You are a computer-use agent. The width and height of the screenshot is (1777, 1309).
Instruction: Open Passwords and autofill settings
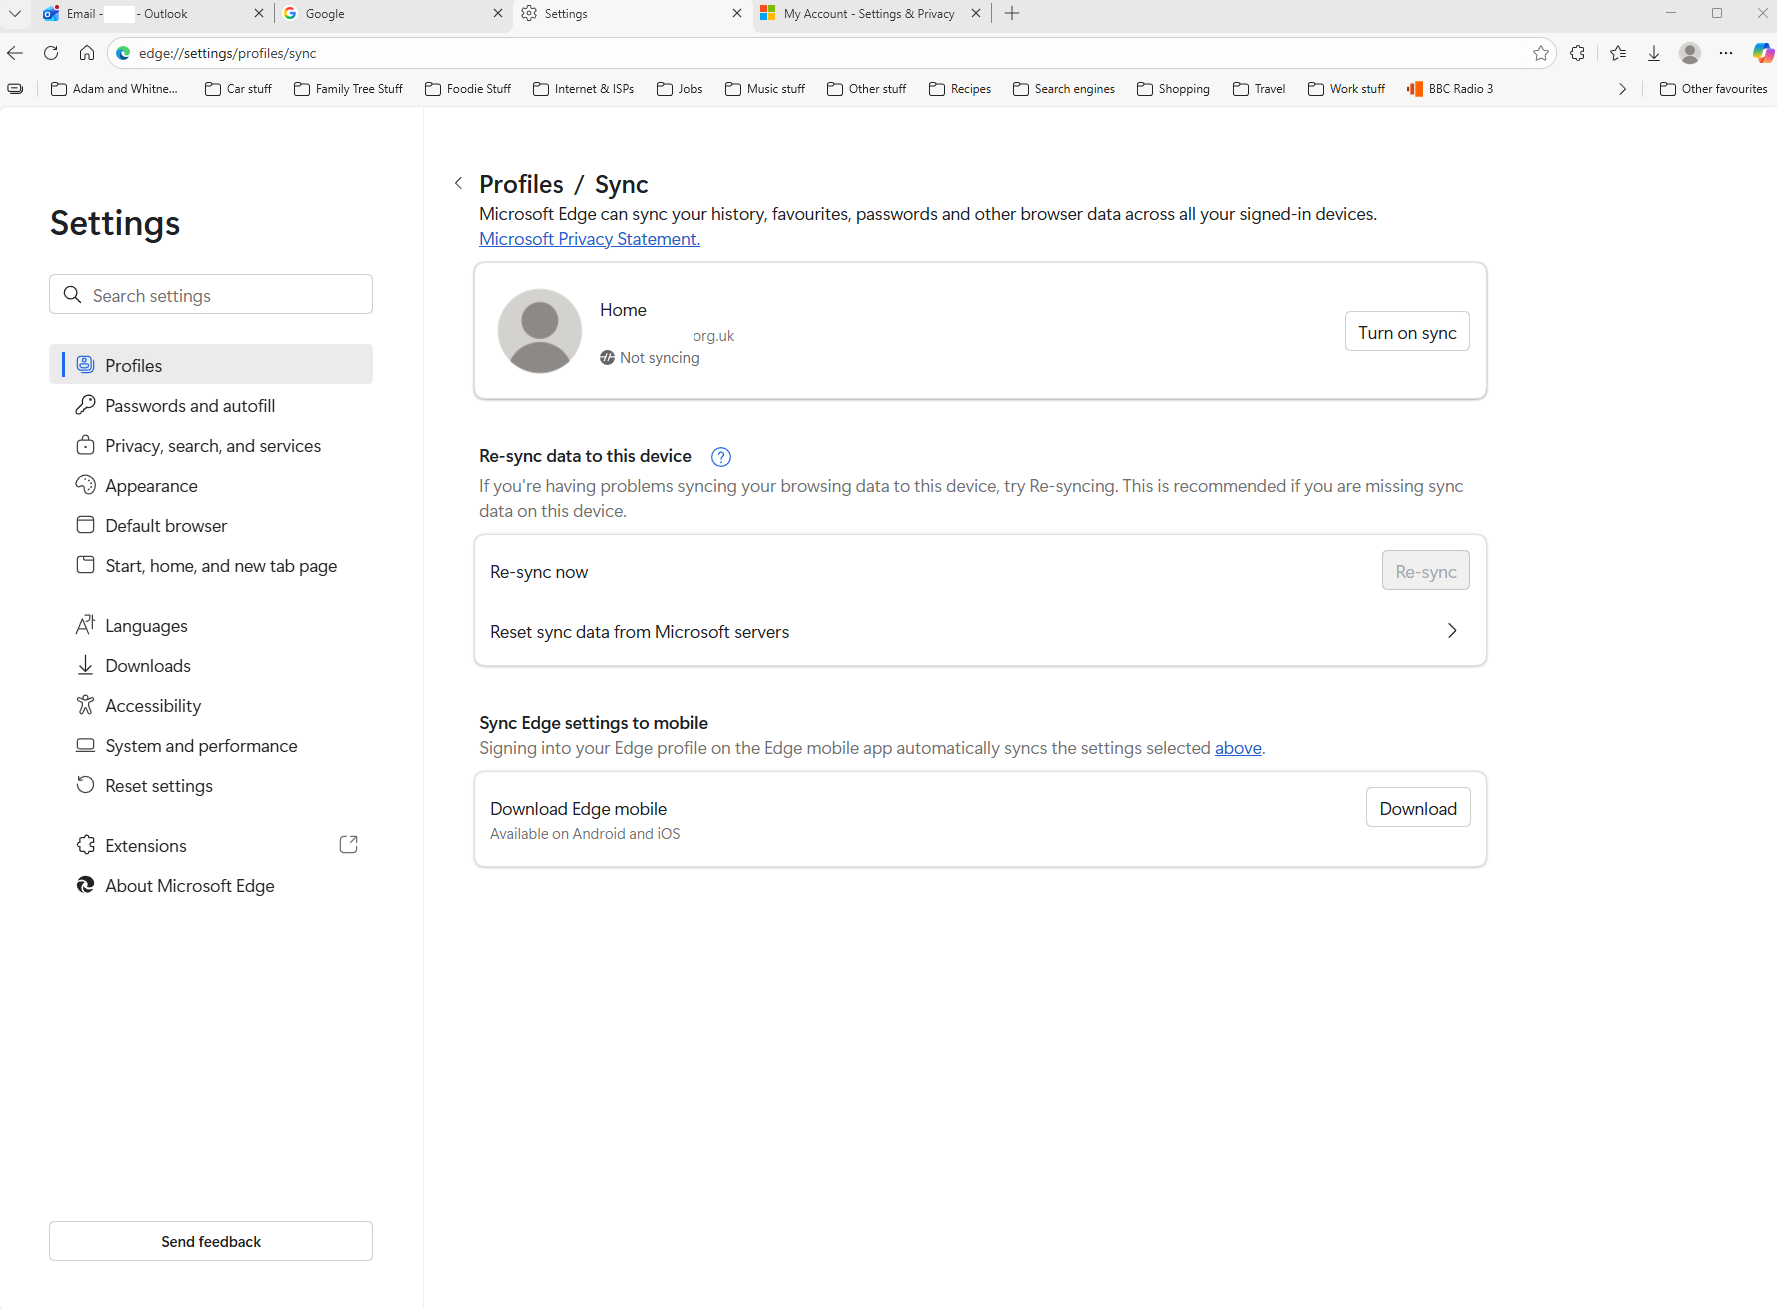(x=211, y=405)
